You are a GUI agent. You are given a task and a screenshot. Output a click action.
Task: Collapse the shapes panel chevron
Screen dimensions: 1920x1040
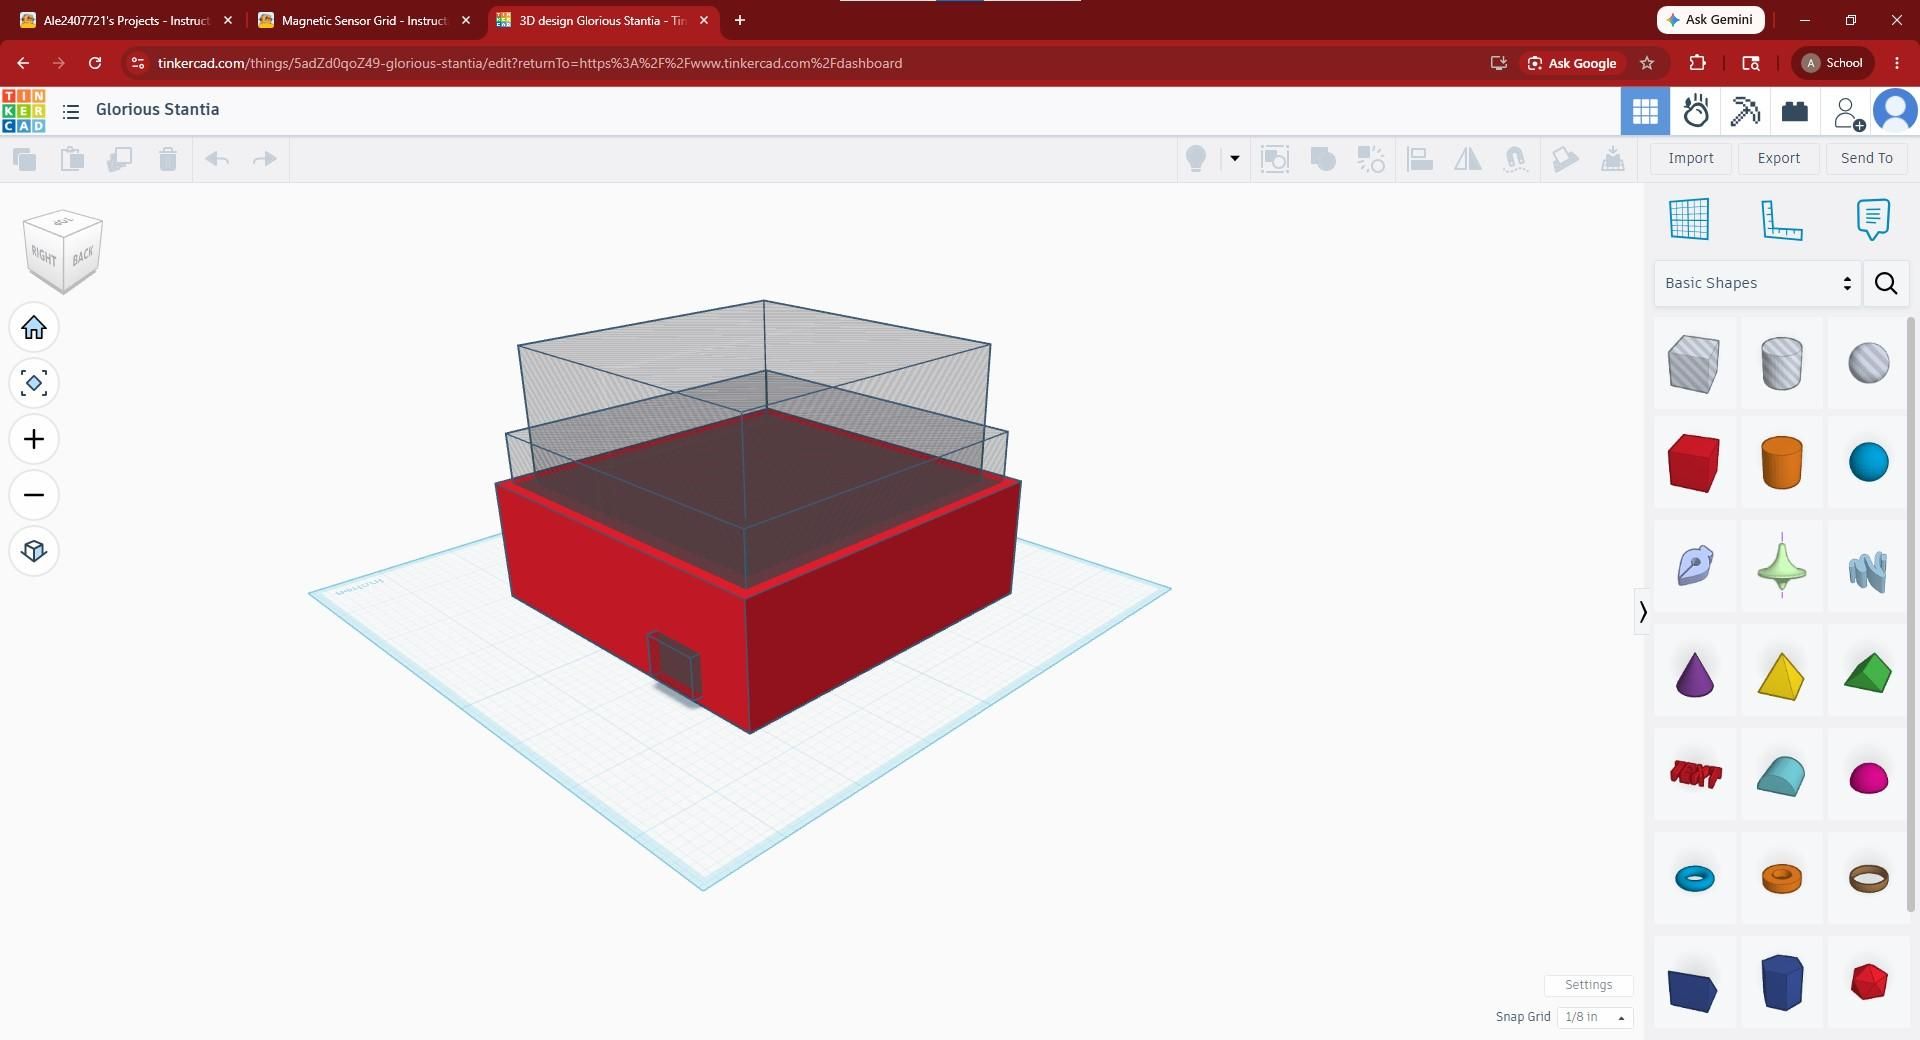tap(1642, 611)
